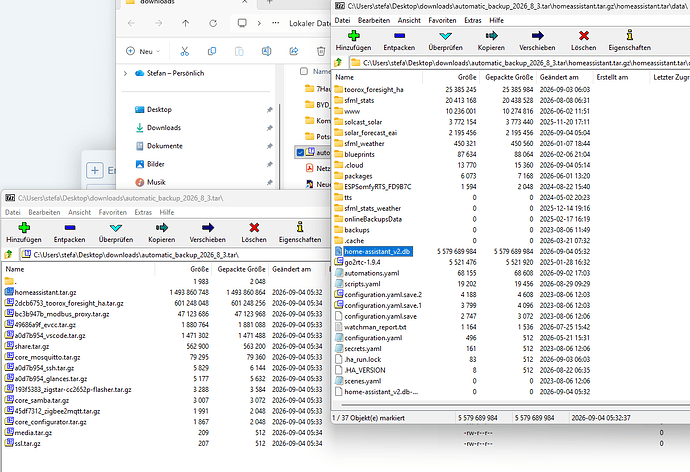Click Explorer share icon

coord(294,51)
